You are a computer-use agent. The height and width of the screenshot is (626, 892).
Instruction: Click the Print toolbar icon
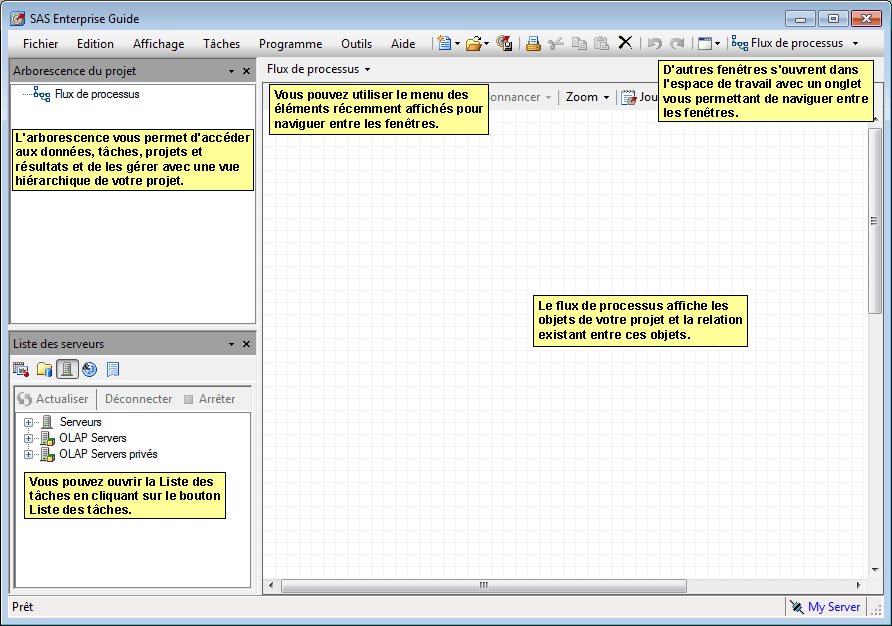532,43
